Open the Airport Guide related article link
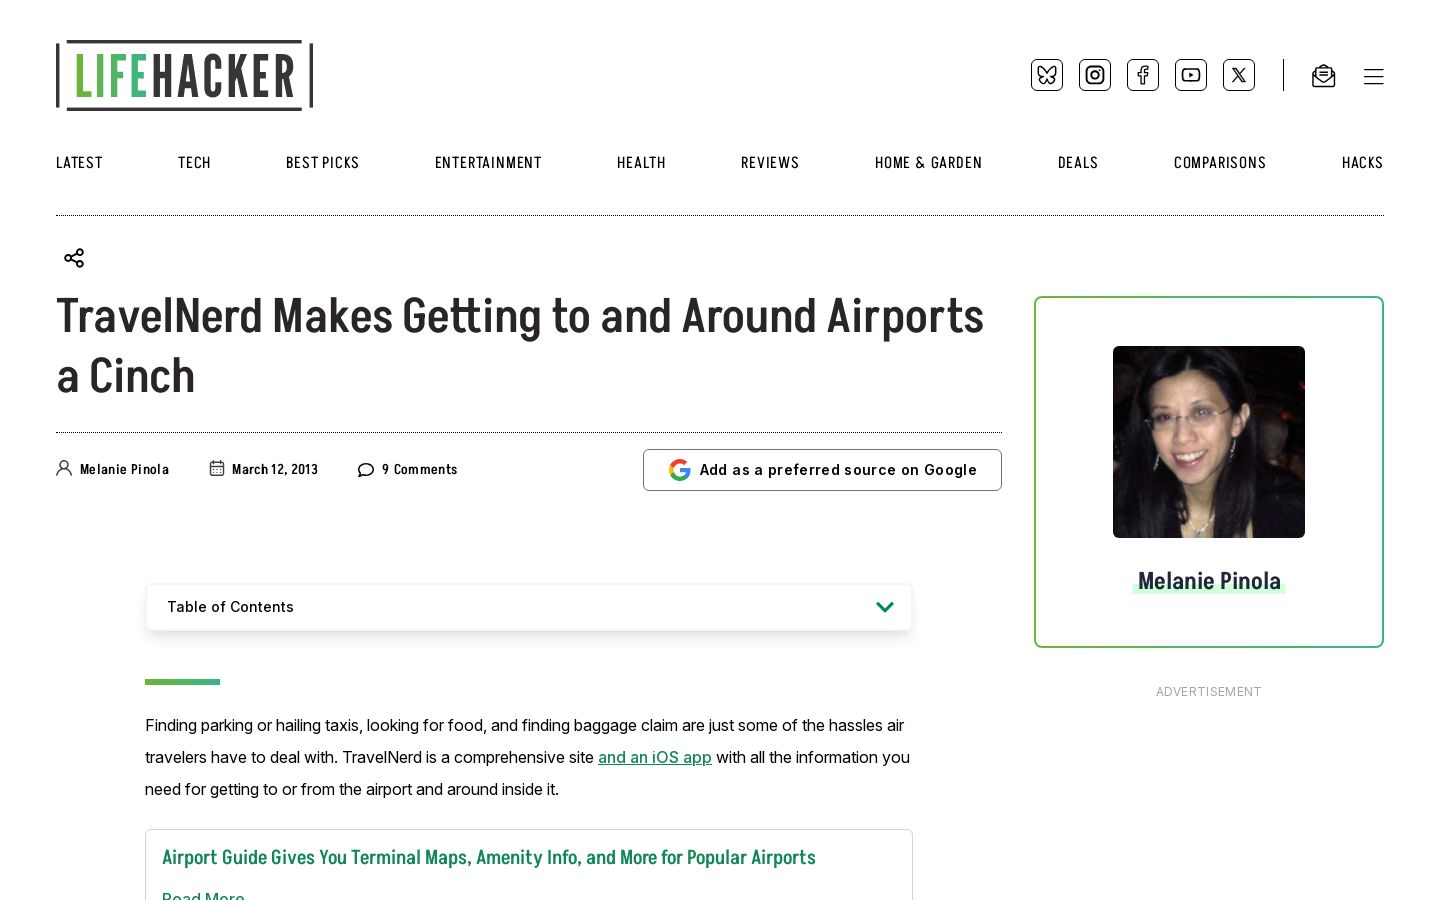The width and height of the screenshot is (1440, 900). (489, 858)
